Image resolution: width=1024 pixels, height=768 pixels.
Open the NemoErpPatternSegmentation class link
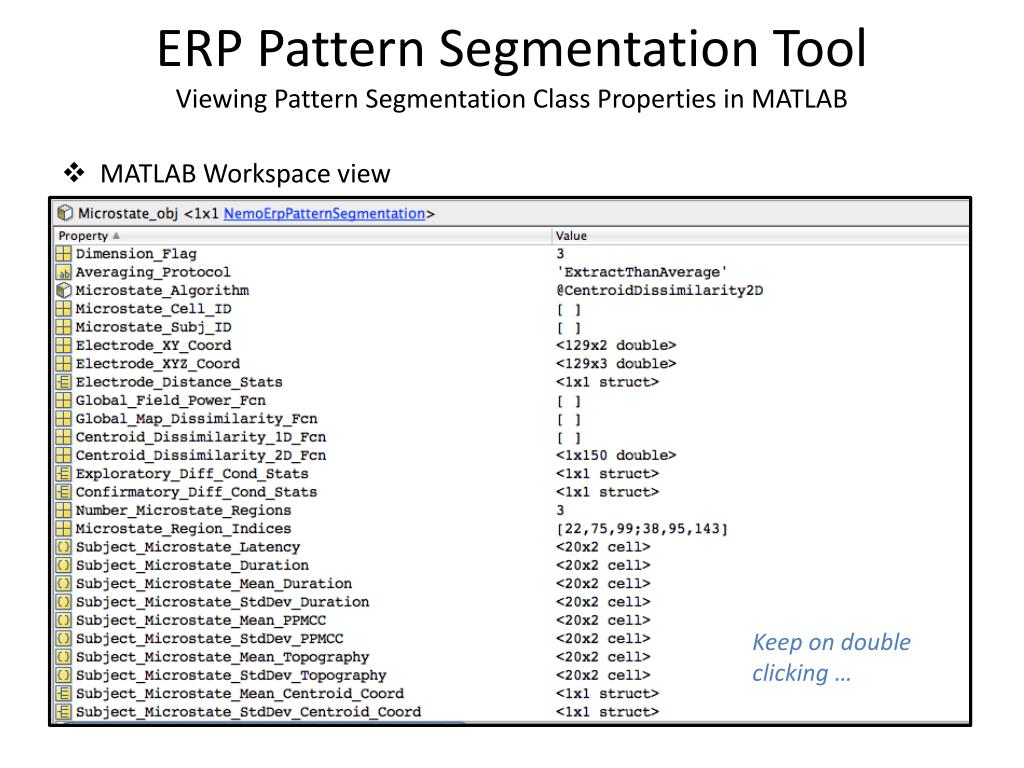point(325,214)
